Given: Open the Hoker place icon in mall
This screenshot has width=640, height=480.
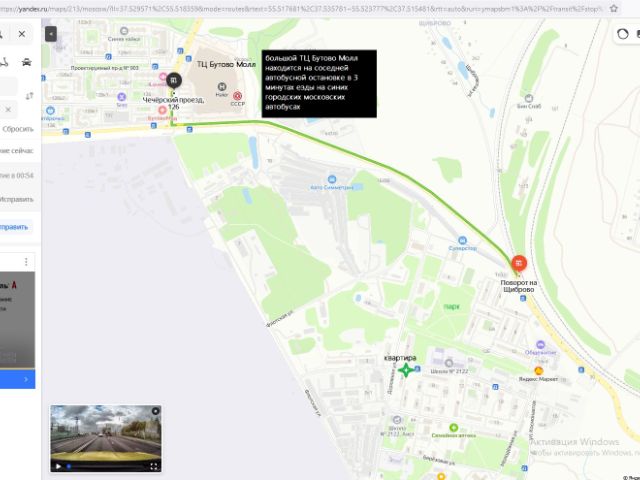Looking at the screenshot, I should pyautogui.click(x=222, y=87).
